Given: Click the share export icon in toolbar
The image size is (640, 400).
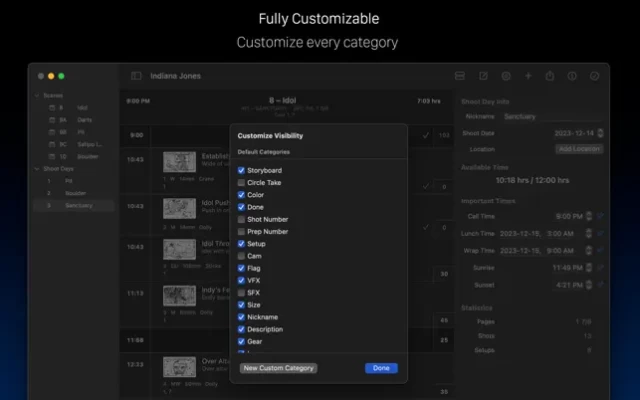Looking at the screenshot, I should (550, 76).
